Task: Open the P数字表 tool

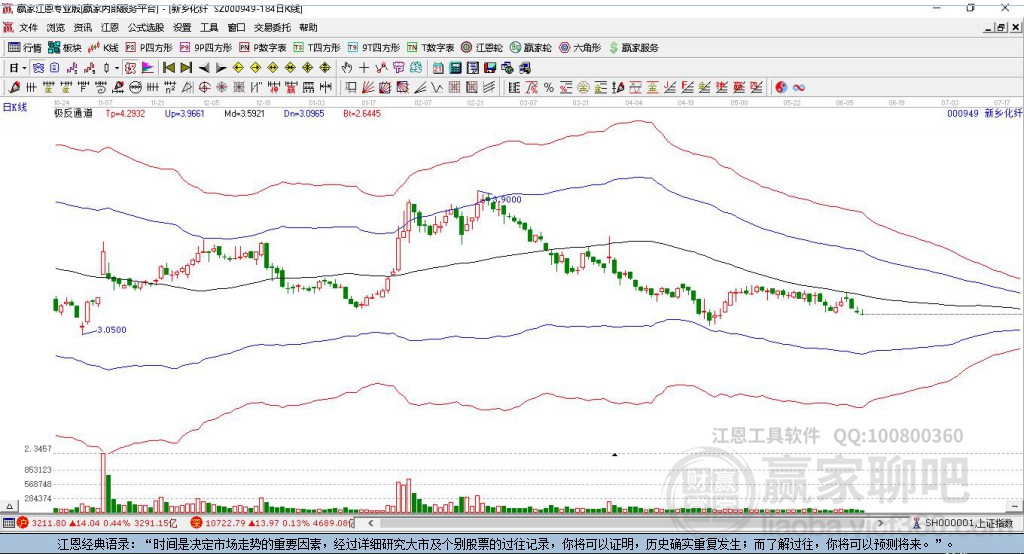Action: [x=263, y=48]
